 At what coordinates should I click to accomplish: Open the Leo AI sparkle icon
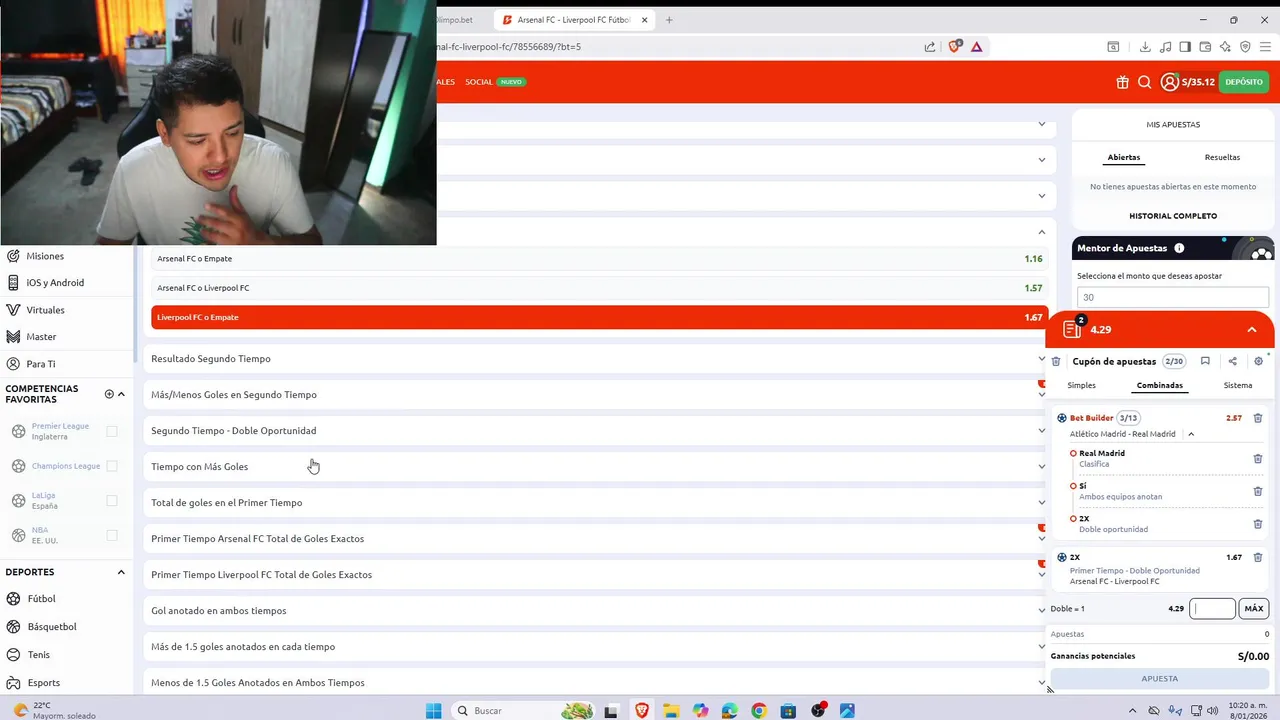[1225, 46]
